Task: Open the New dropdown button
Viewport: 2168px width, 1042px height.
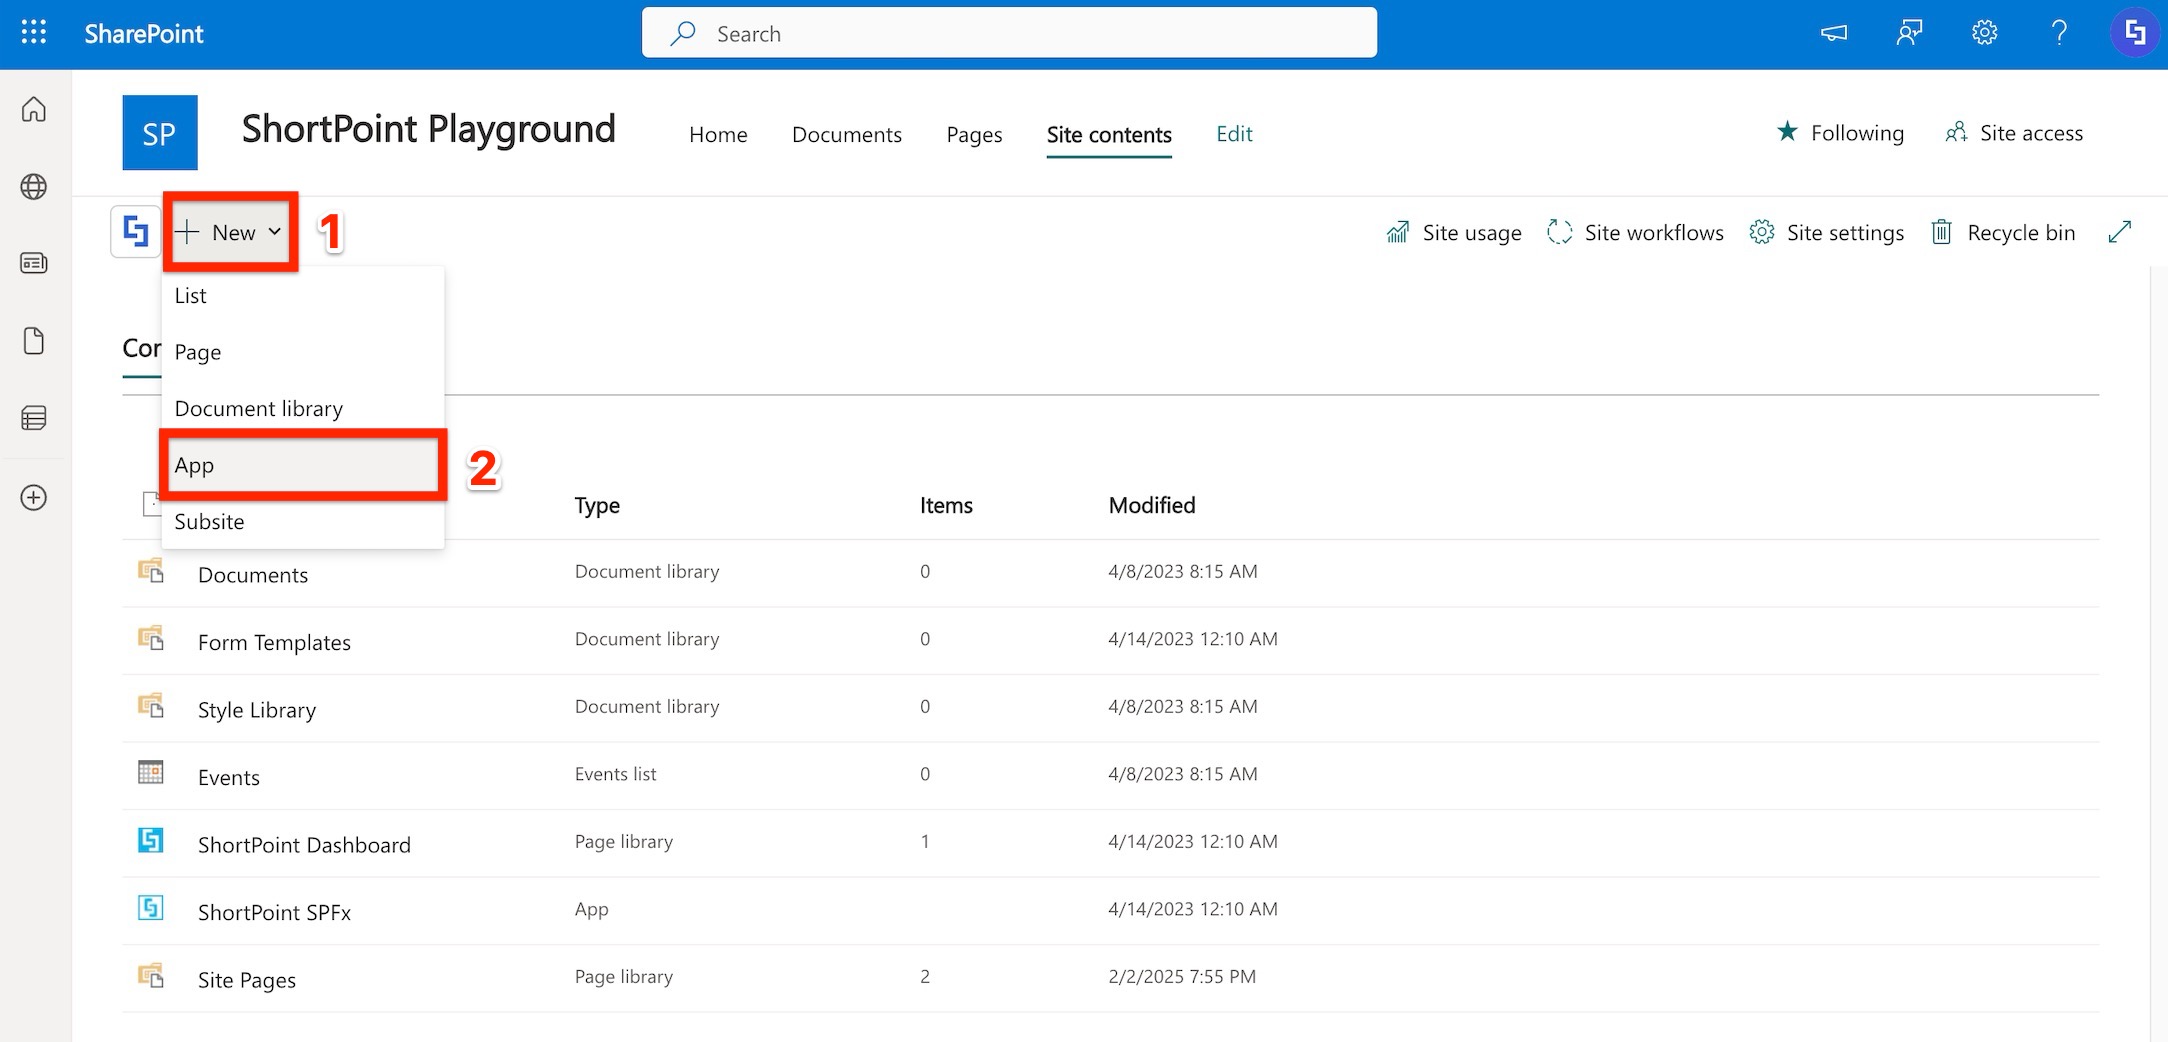Action: coord(230,232)
